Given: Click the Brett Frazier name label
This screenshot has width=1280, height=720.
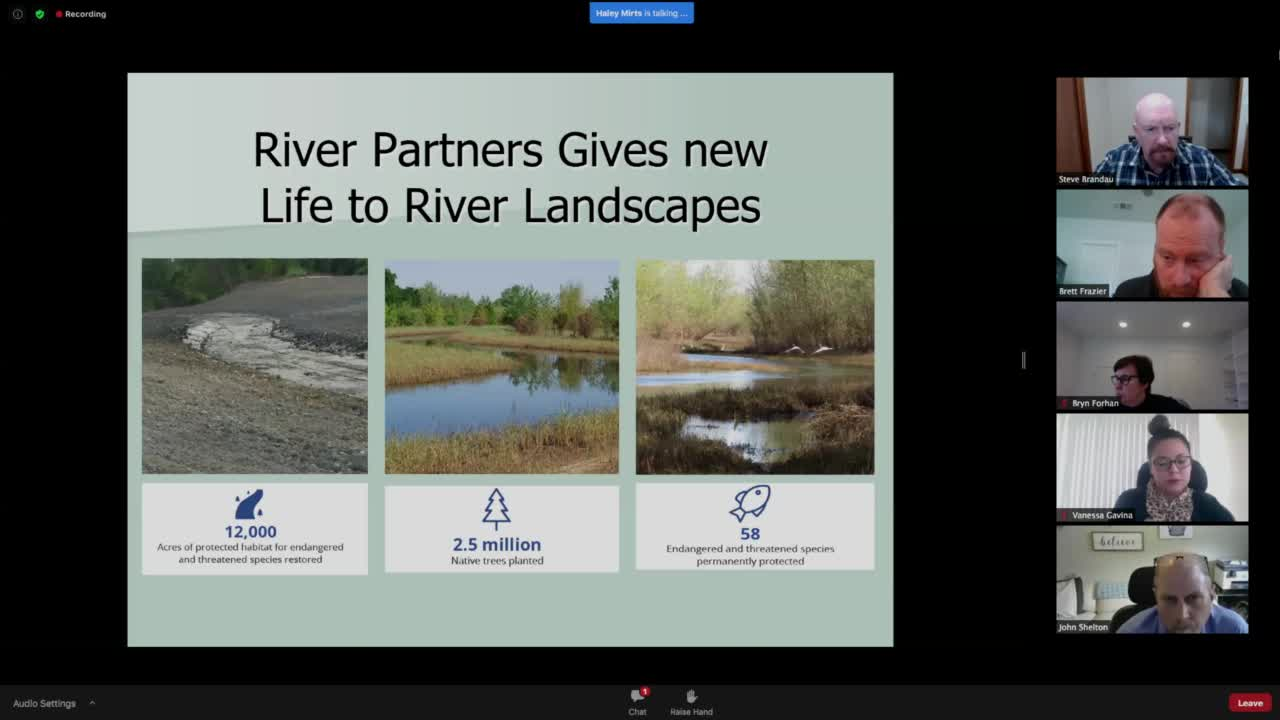Looking at the screenshot, I should pos(1082,291).
